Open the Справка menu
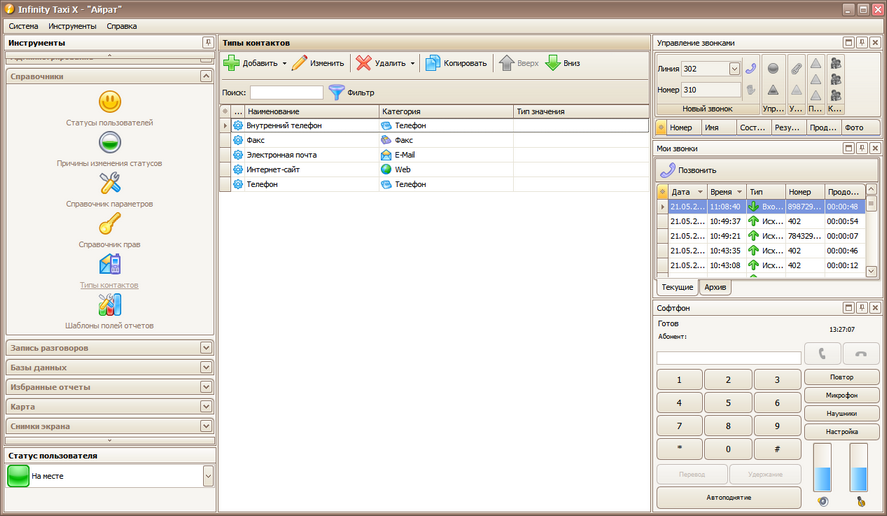887x516 pixels. pyautogui.click(x=122, y=26)
